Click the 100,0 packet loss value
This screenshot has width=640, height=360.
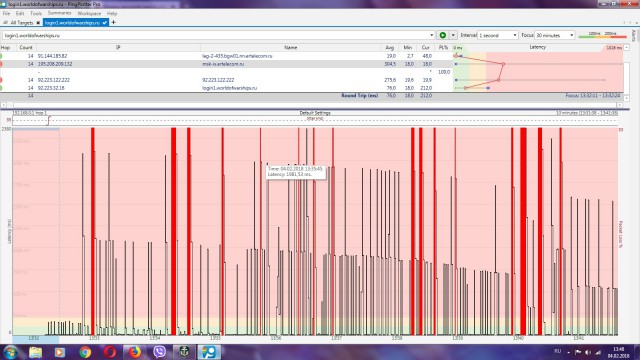[444, 72]
